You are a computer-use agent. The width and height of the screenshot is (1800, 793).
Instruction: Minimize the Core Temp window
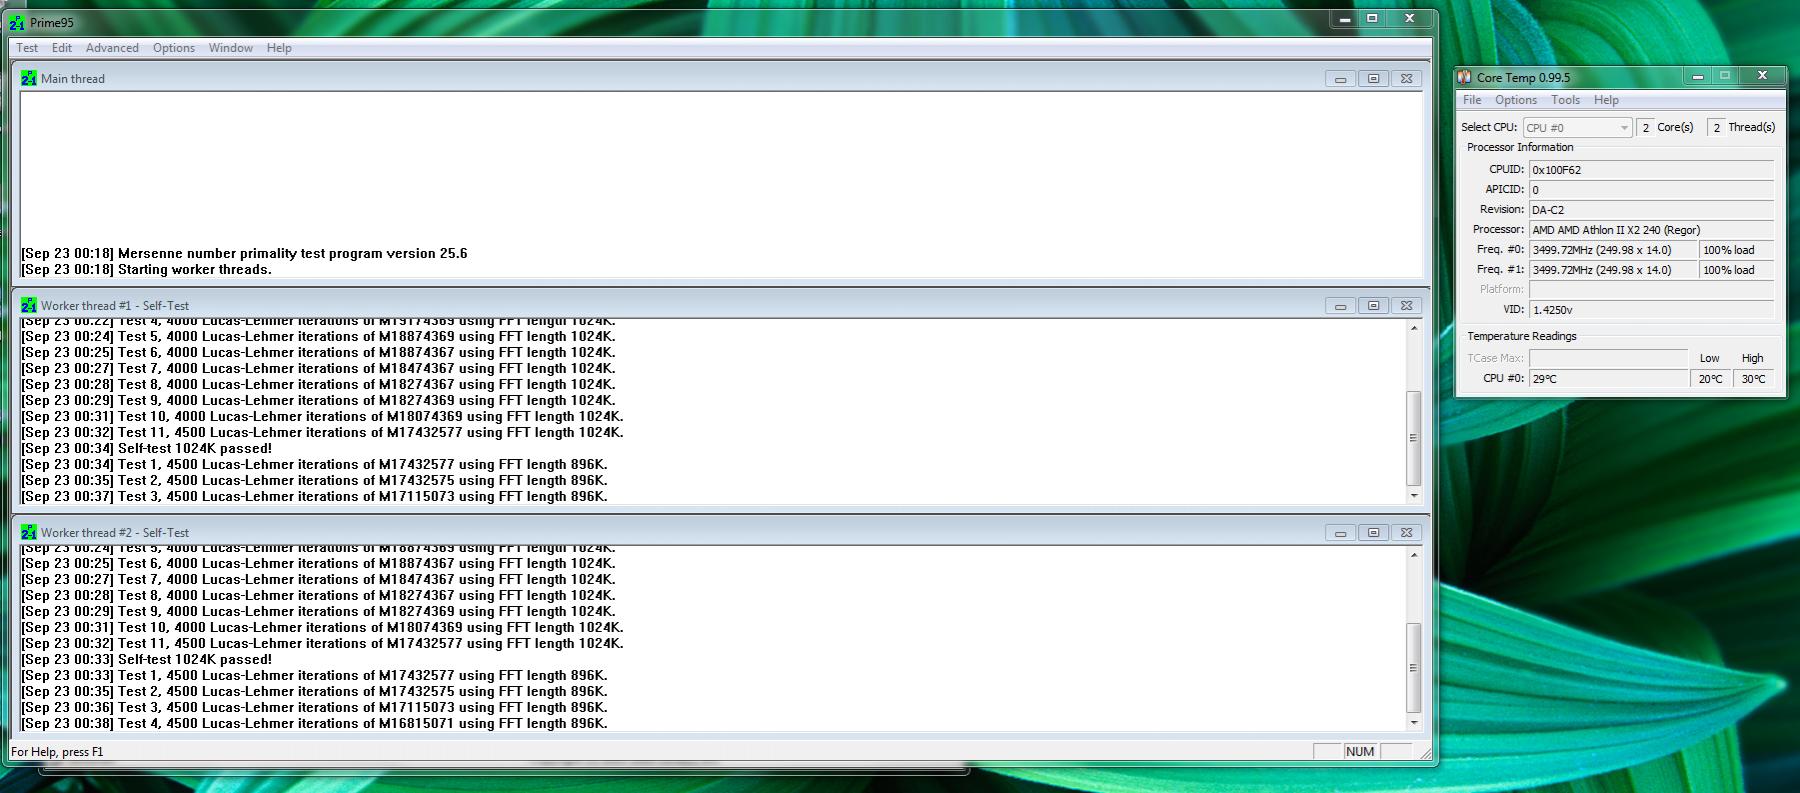tap(1697, 76)
